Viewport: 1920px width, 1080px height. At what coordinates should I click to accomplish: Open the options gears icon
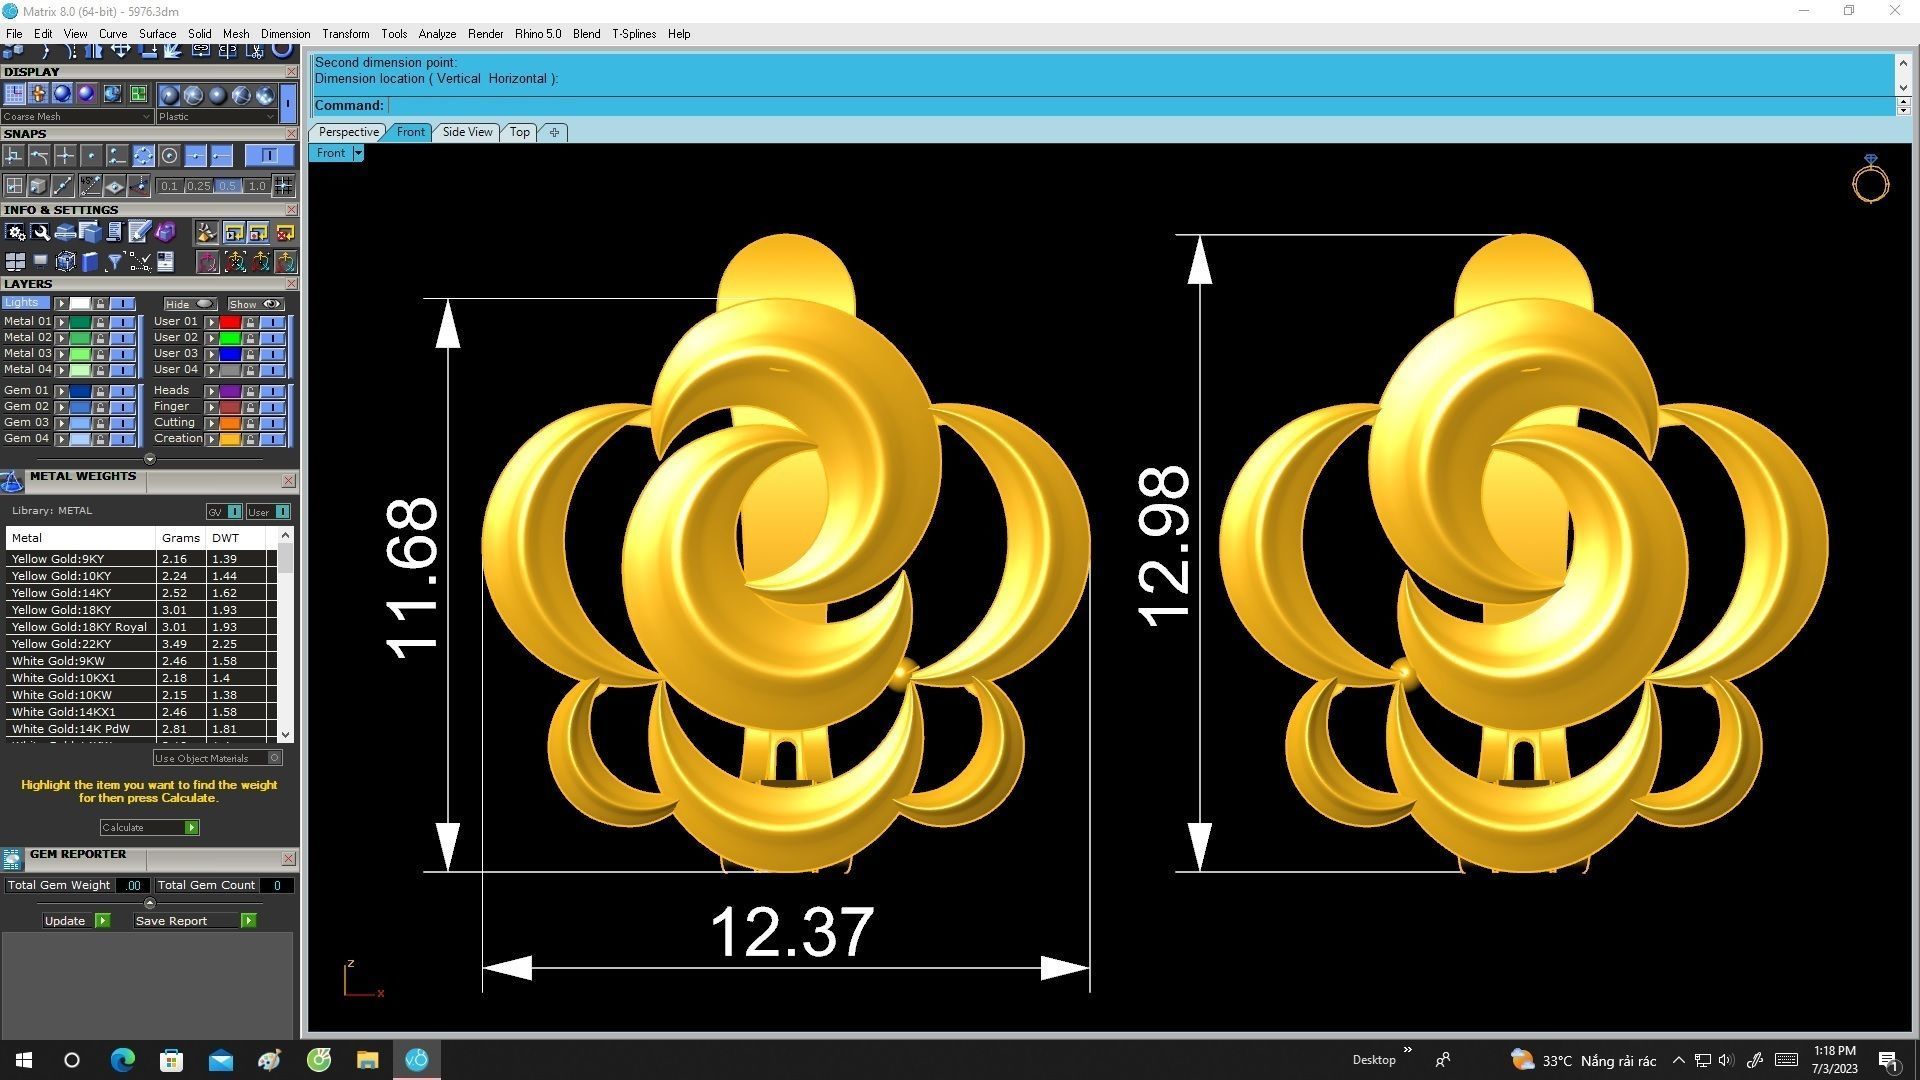point(15,233)
